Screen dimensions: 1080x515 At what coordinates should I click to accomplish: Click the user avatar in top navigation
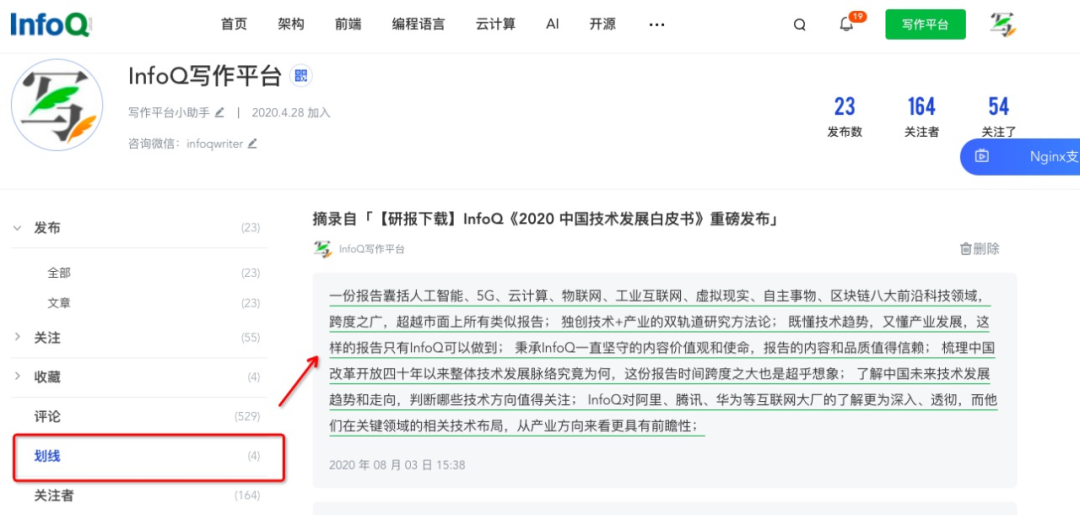click(1003, 24)
